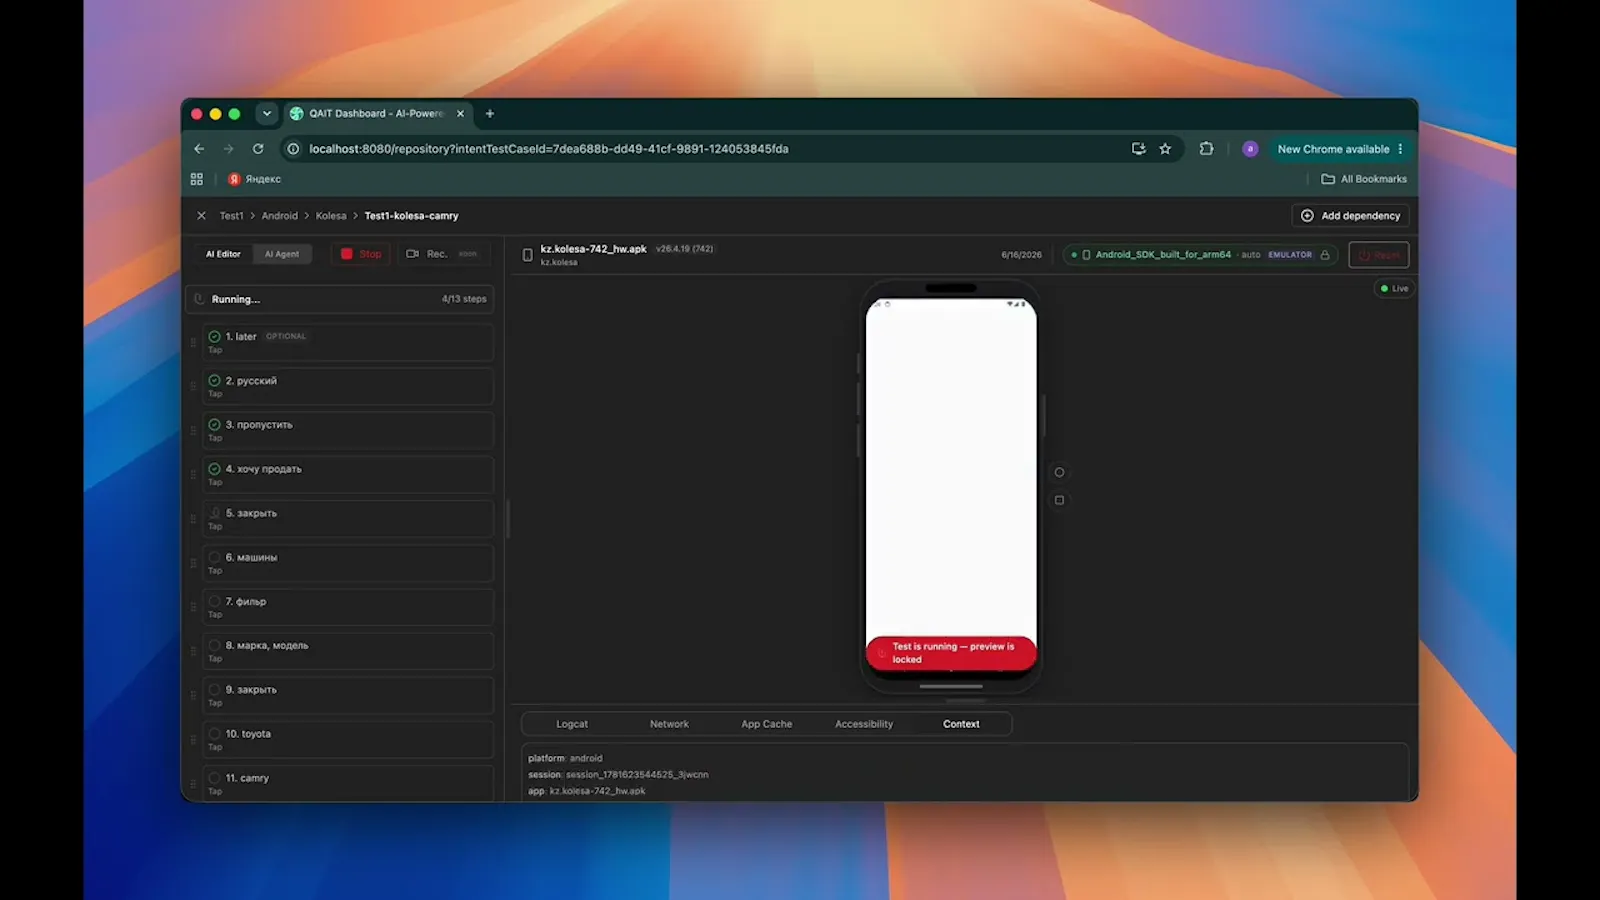
Task: Click green check icon on step 3. пропустить
Action: pyautogui.click(x=214, y=425)
